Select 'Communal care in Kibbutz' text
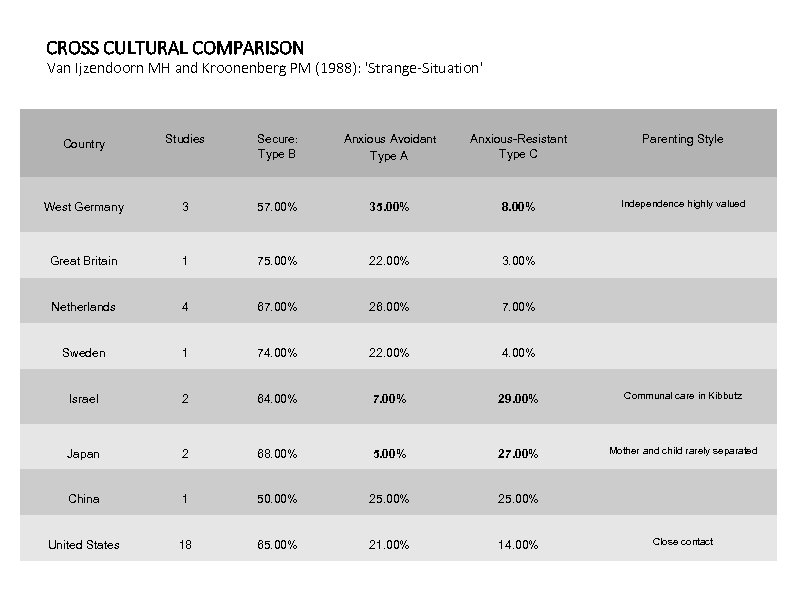794x595 pixels. [682, 396]
